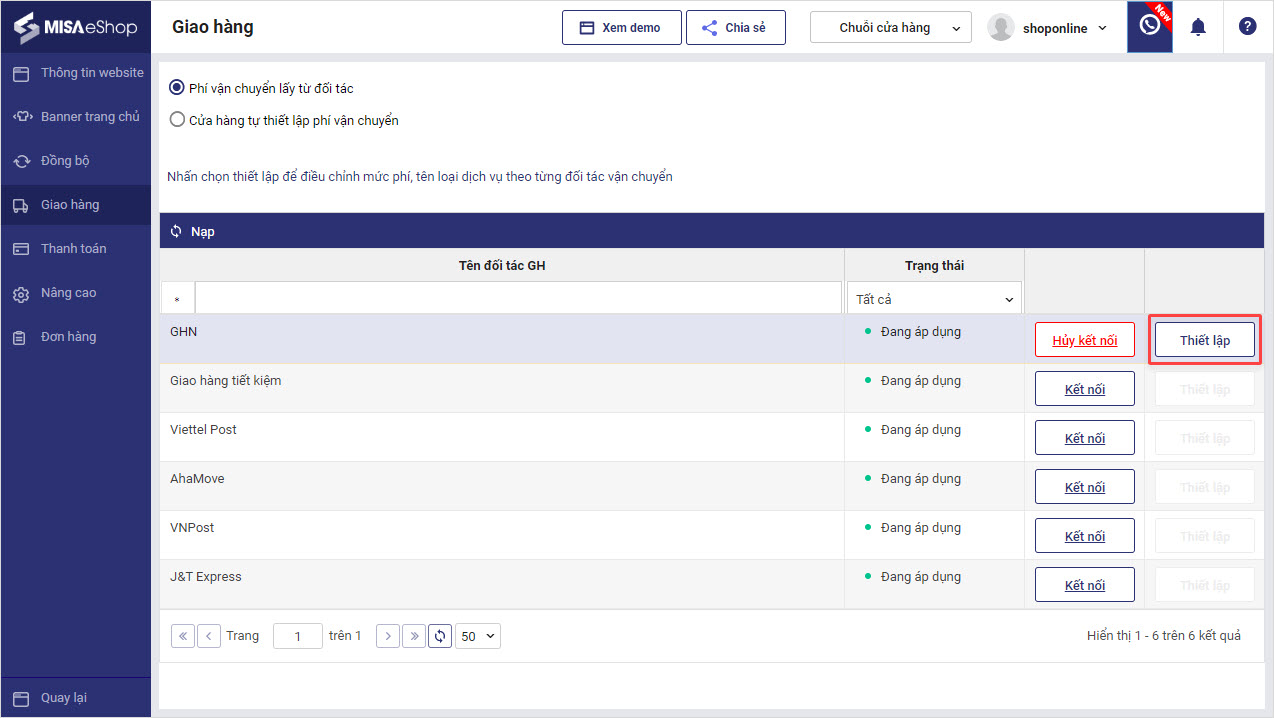The width and height of the screenshot is (1274, 718).
Task: Click Kết nối for Viettel Post
Action: 1085,438
